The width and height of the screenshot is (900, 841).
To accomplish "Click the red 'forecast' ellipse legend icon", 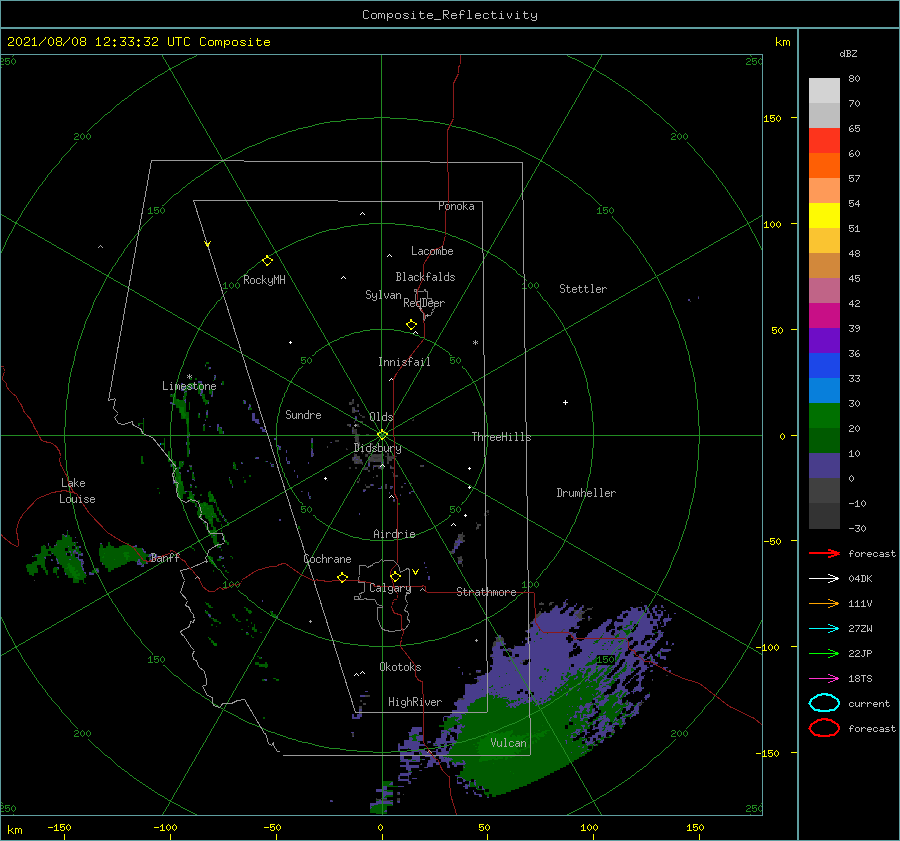I will click(824, 728).
